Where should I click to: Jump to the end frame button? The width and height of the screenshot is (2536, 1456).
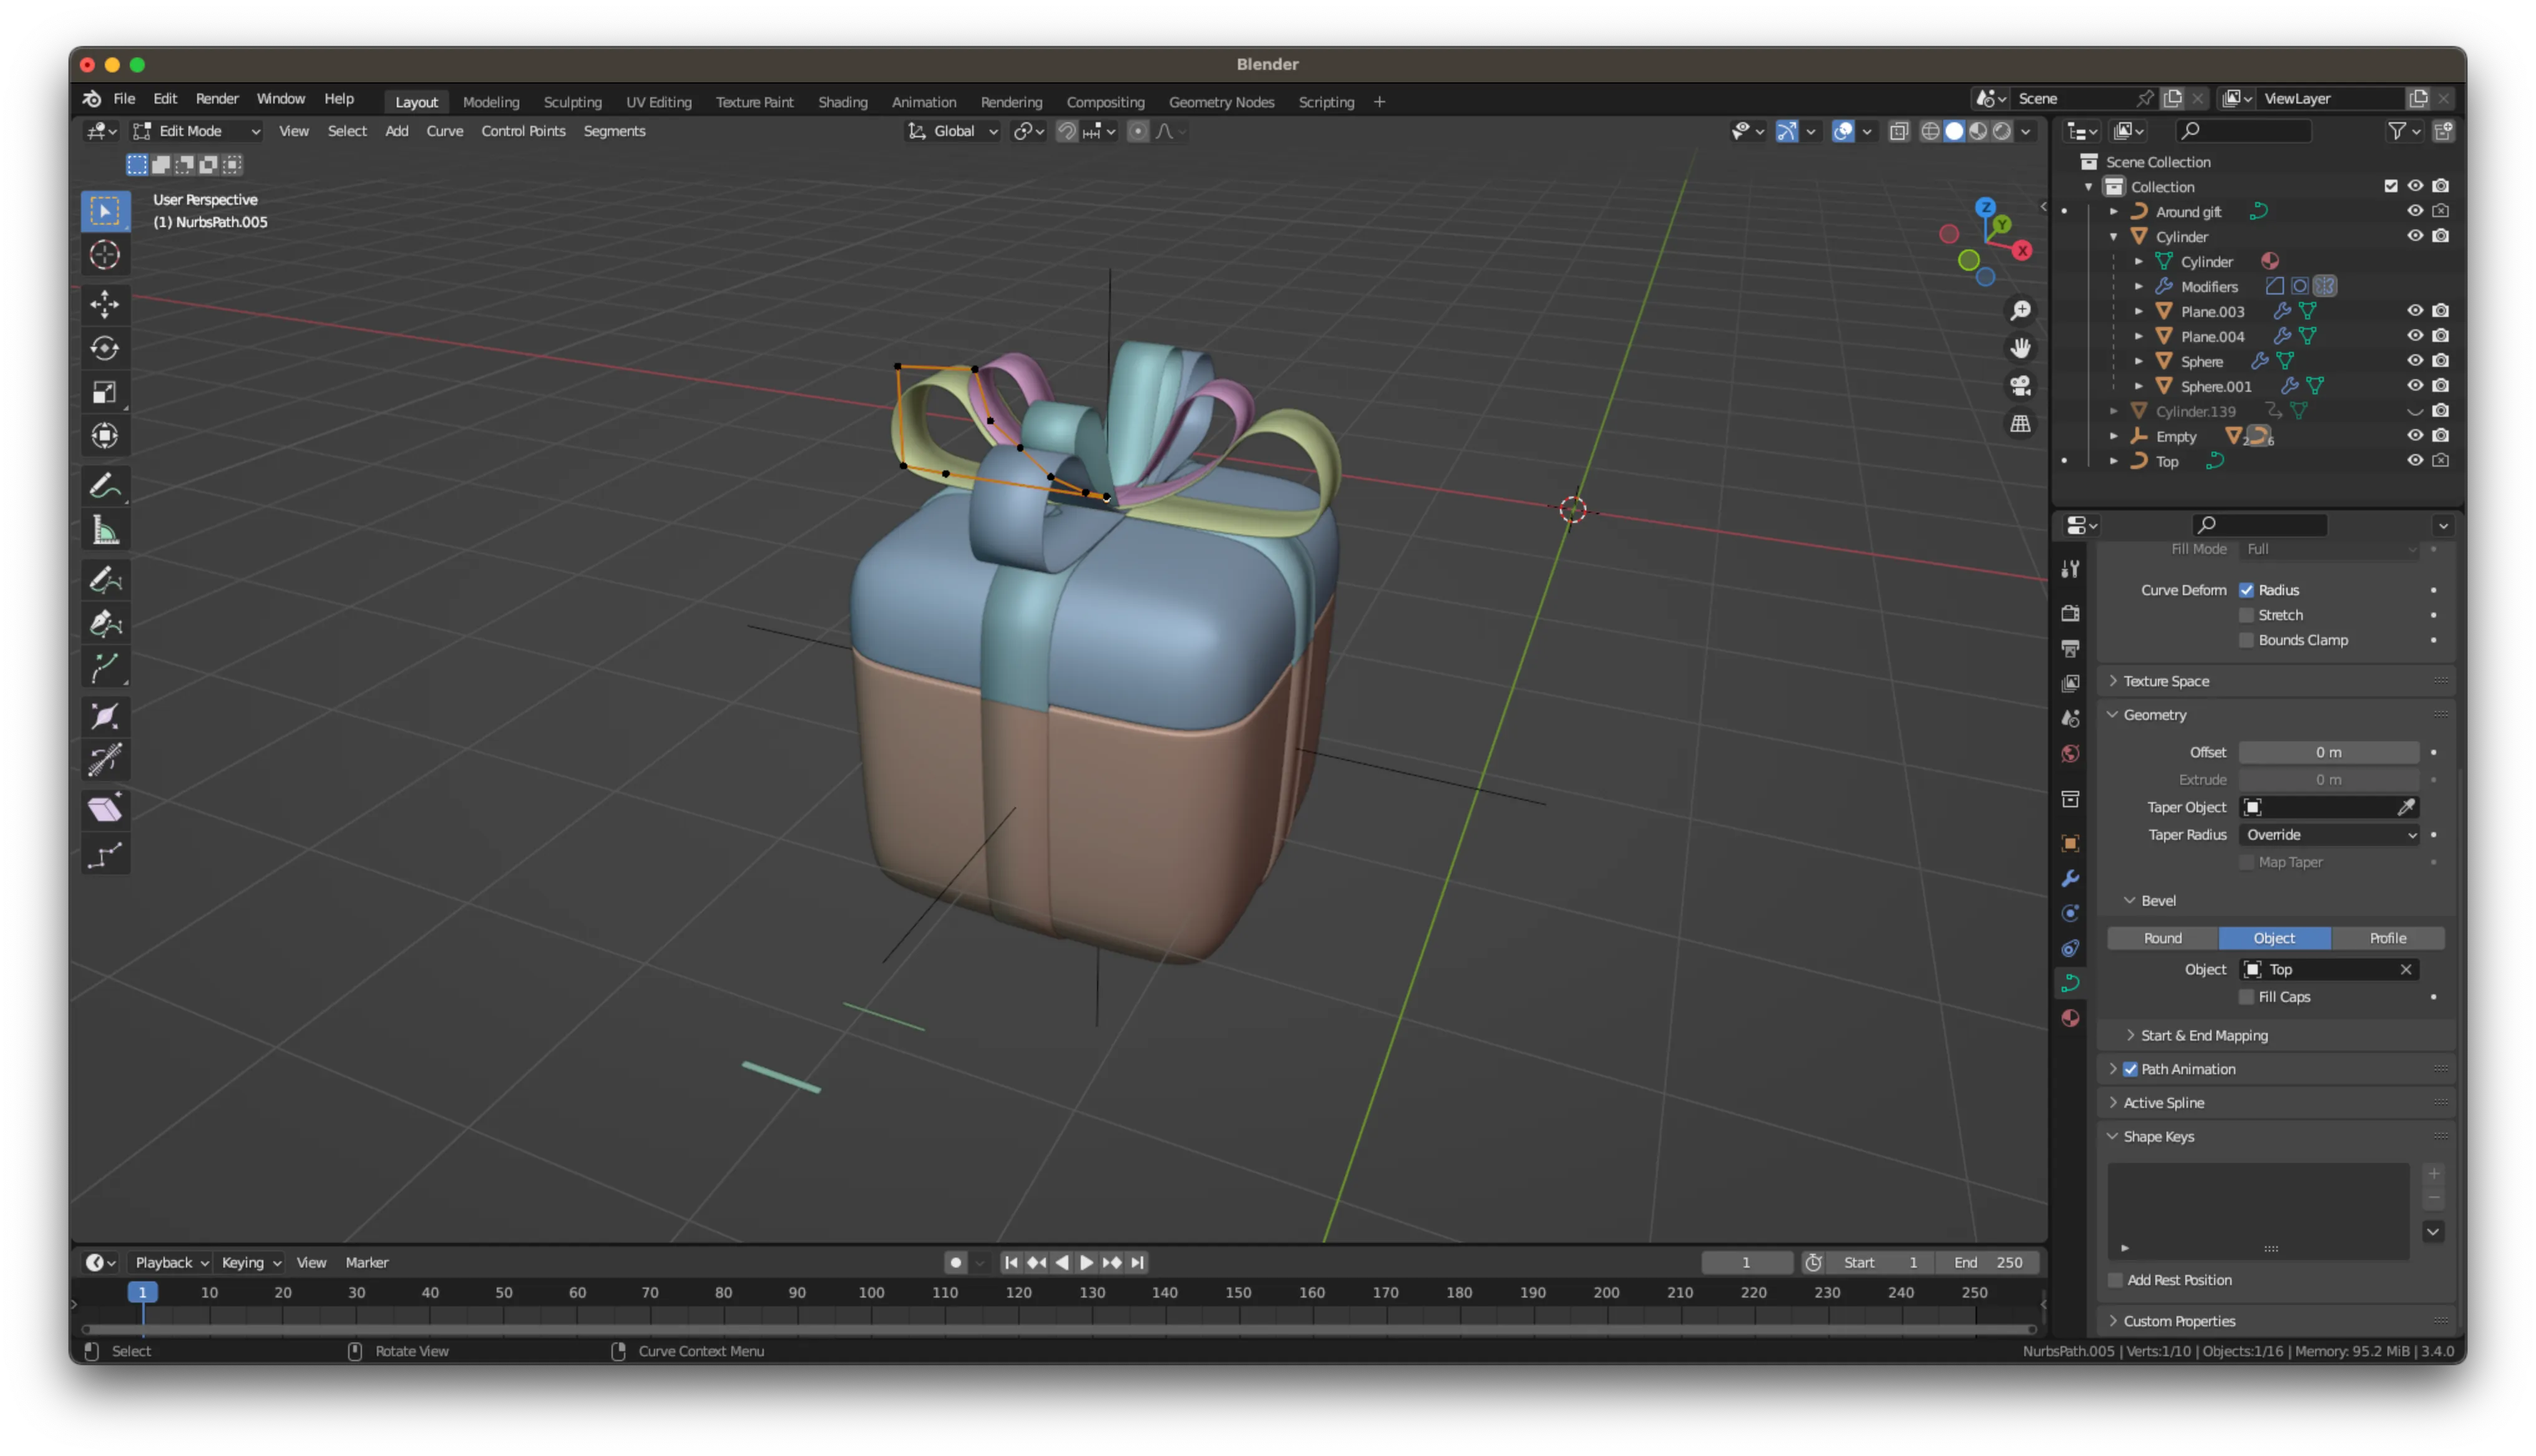(1137, 1263)
